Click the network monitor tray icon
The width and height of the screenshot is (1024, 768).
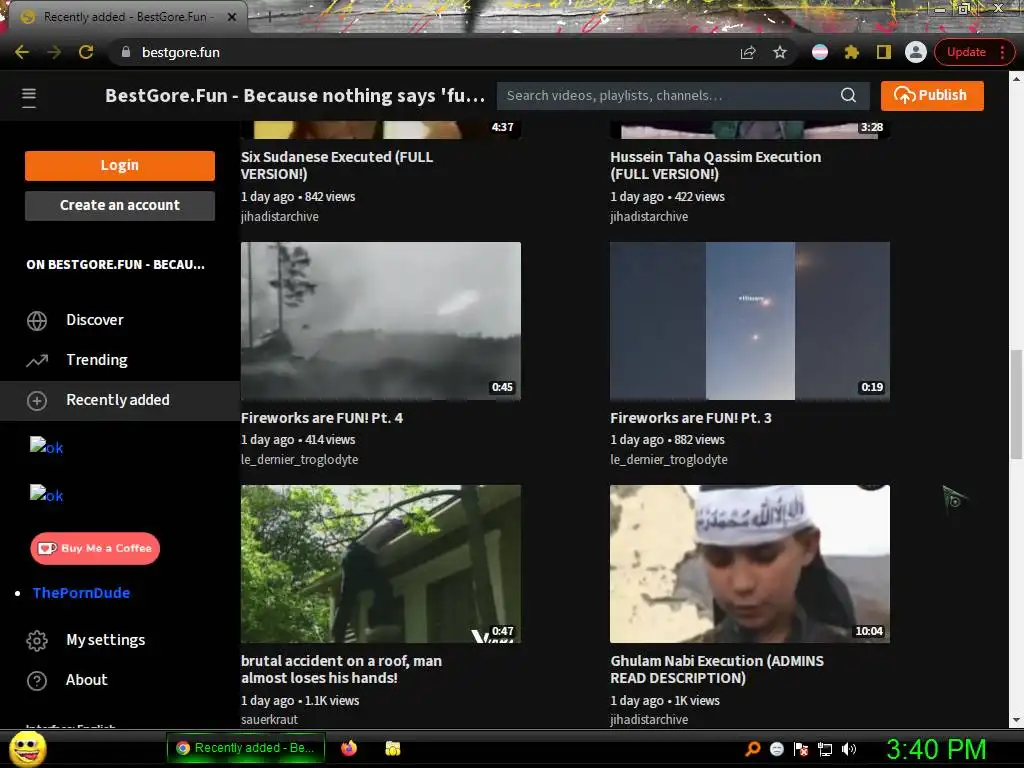825,749
